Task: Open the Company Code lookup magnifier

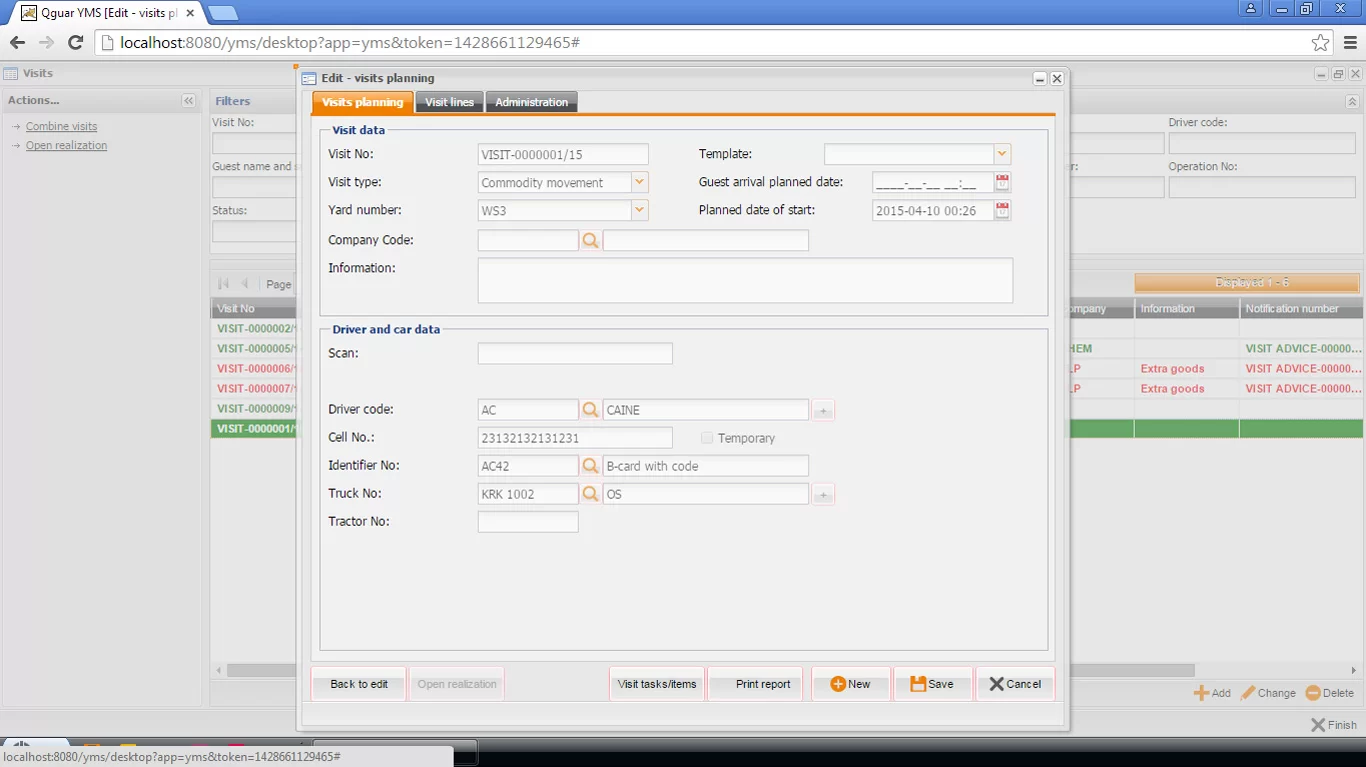Action: (590, 240)
